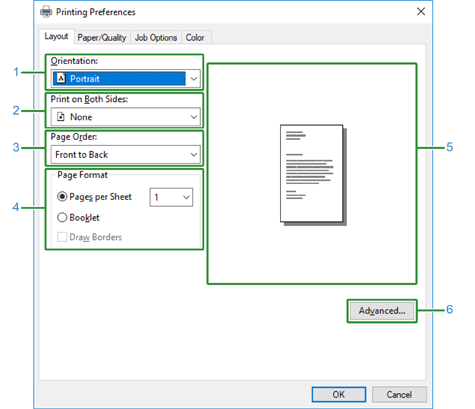Switch to the Job Options tab
Image resolution: width=475 pixels, height=409 pixels.
156,38
